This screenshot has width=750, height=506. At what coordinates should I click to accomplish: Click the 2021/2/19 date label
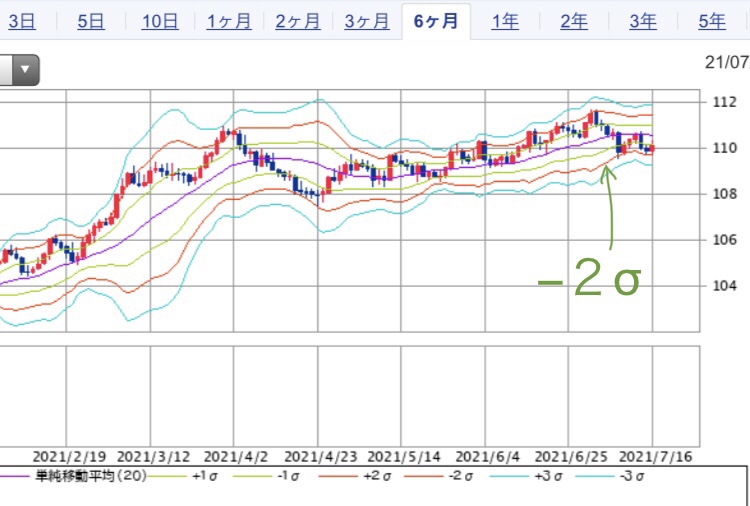(69, 457)
